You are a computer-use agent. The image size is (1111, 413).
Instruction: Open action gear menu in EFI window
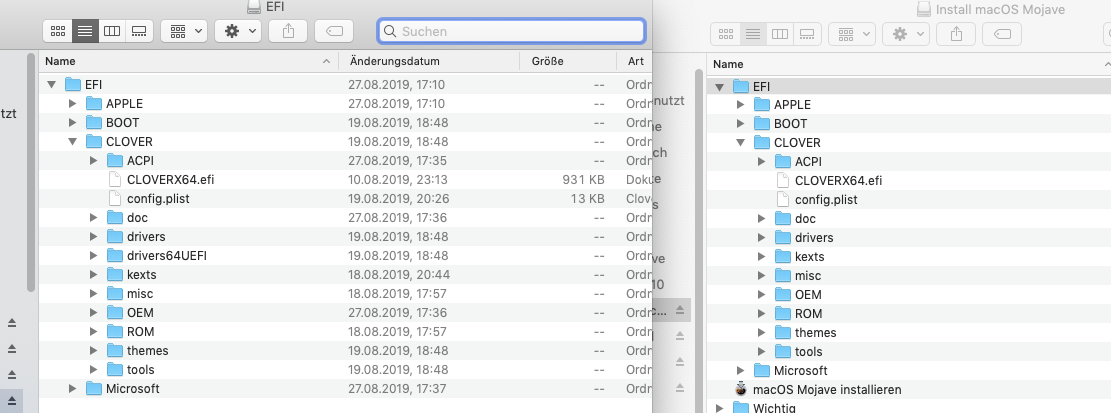[238, 31]
